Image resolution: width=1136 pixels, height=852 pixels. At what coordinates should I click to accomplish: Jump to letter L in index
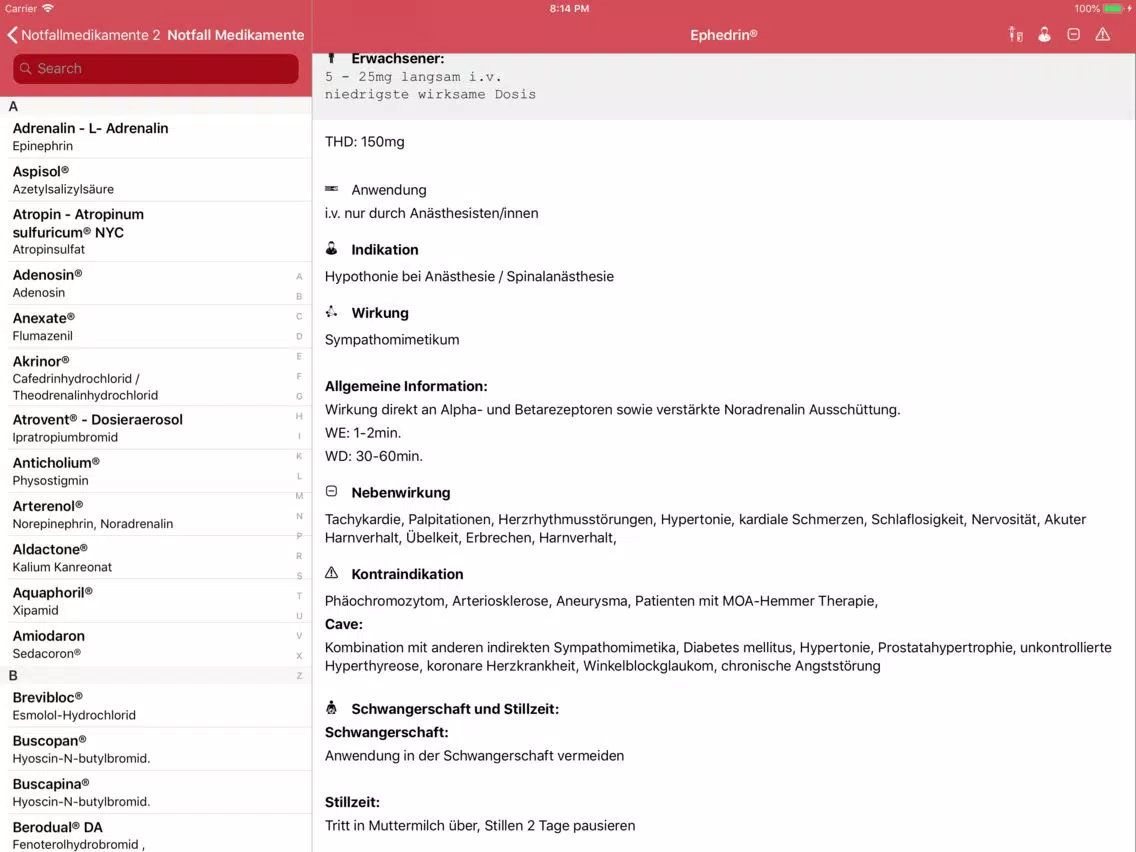pos(299,476)
